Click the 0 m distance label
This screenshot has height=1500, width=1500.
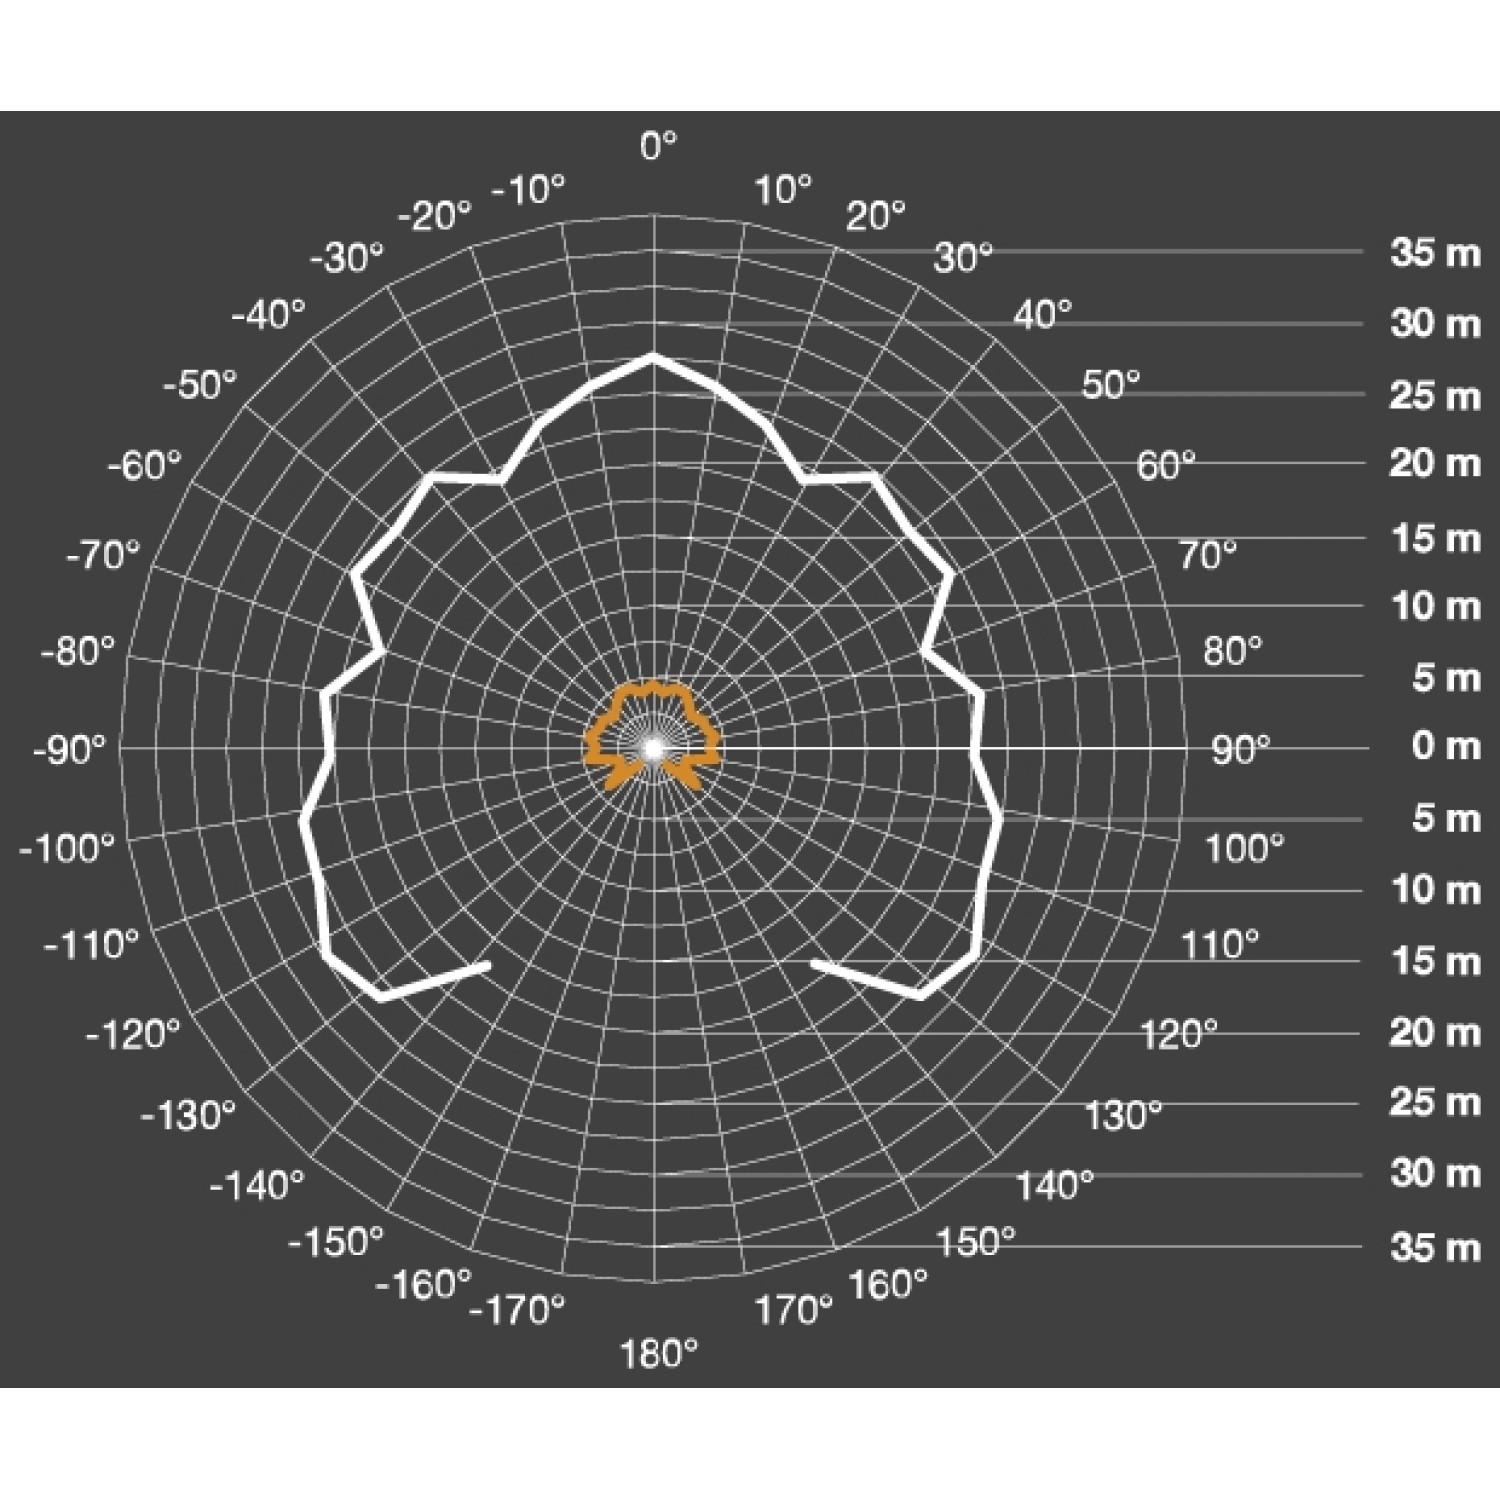click(1445, 746)
